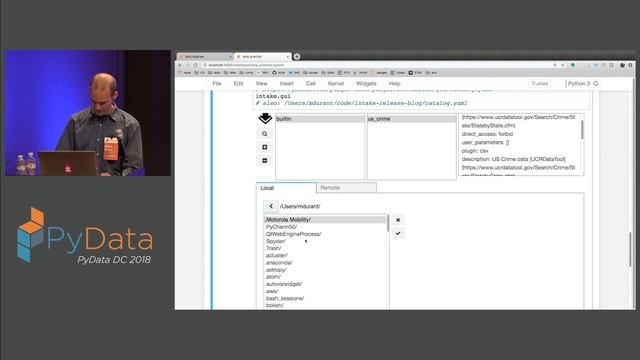
Task: Click the notebook page vertical scrollbar
Action: pyautogui.click(x=631, y=249)
